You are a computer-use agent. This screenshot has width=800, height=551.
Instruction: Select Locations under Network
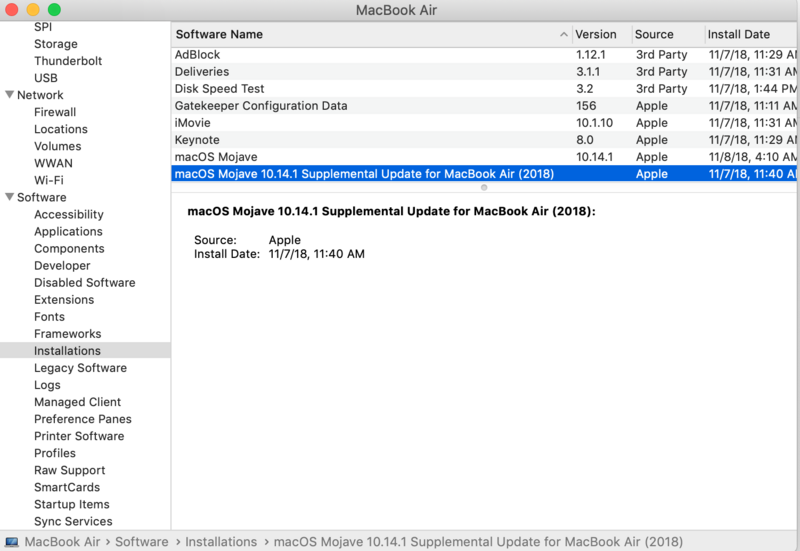(61, 129)
